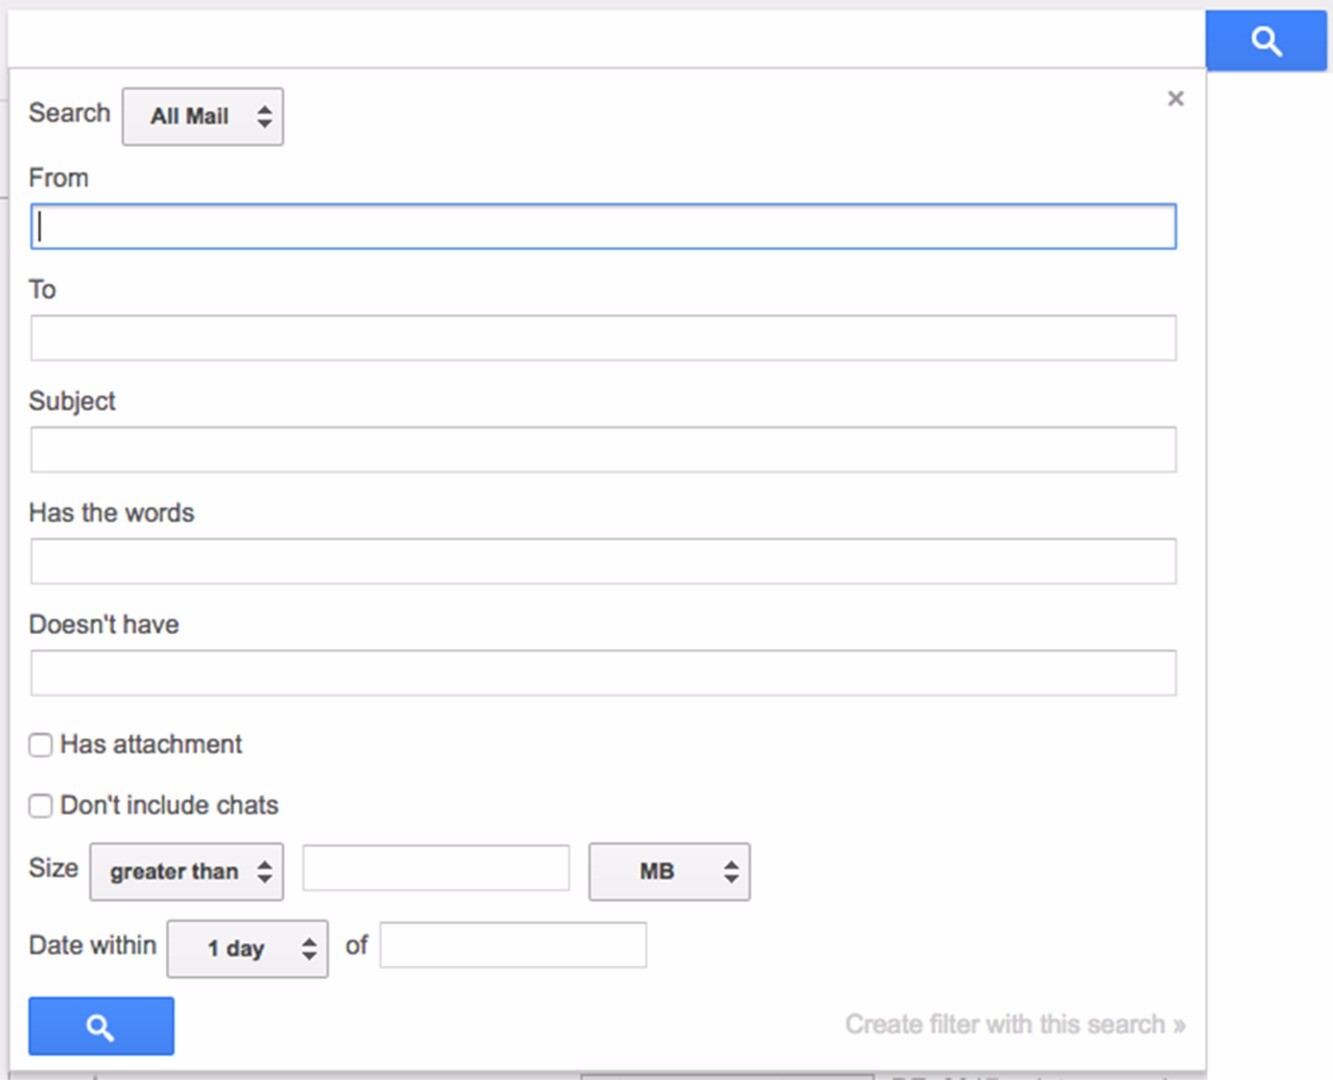This screenshot has height=1080, width=1333.
Task: Enable the Don't include chats checkbox
Action: pos(40,806)
